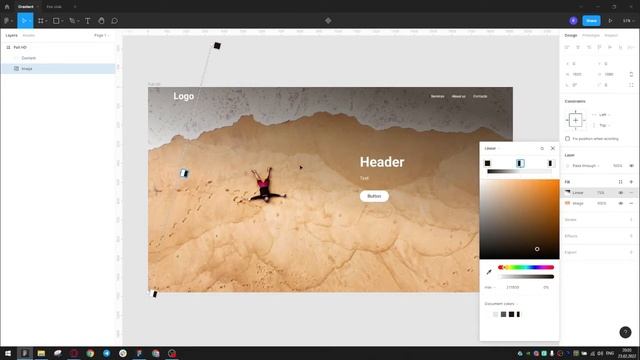Screen dimensions: 640x360
Task: Open the zoom level dropdown
Action: [x=628, y=20]
